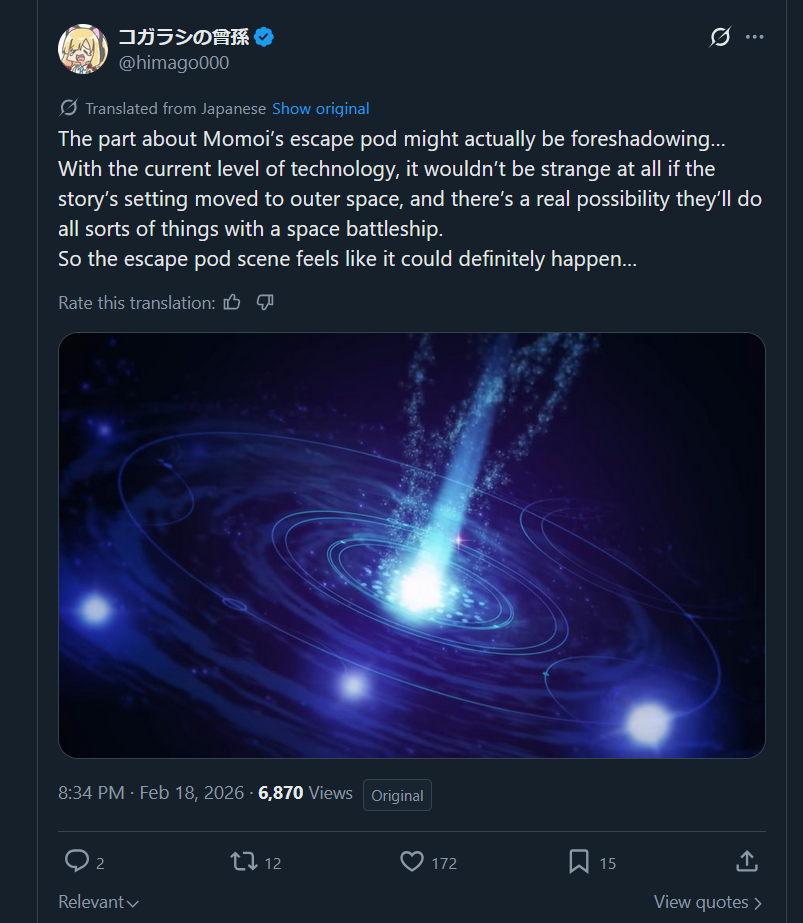Rate translation with thumbs down

[265, 303]
